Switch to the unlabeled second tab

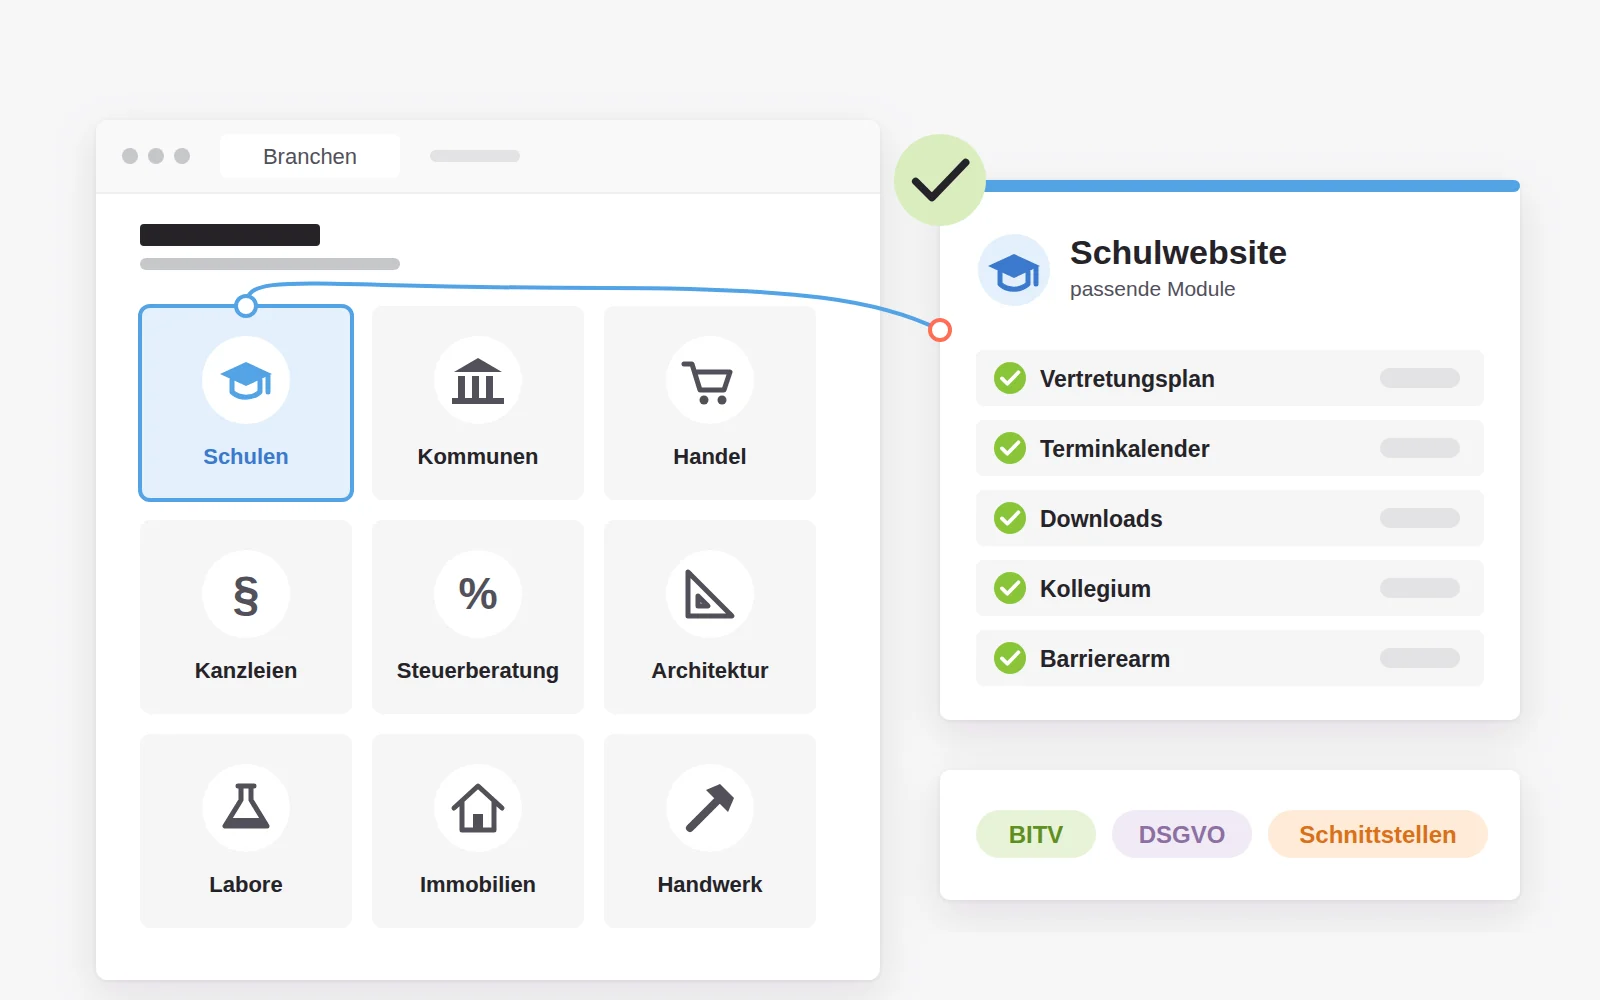[475, 156]
